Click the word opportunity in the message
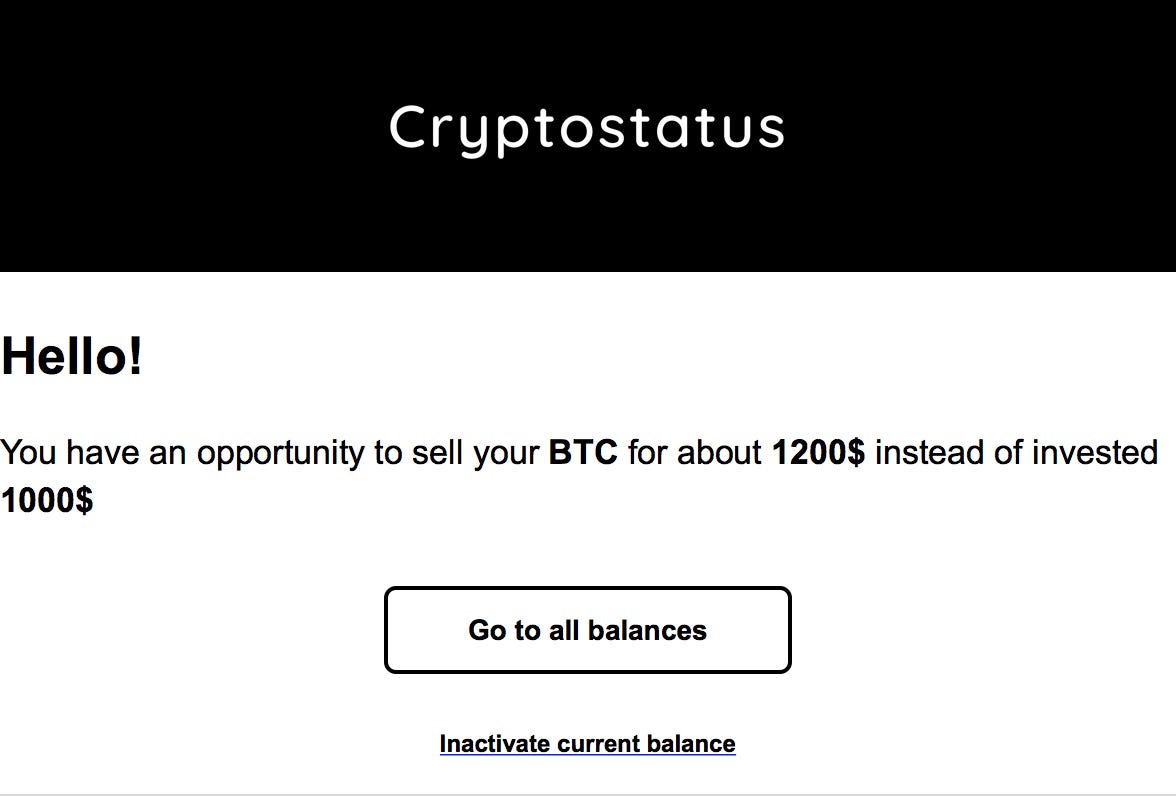Image resolution: width=1176 pixels, height=796 pixels. click(x=280, y=453)
